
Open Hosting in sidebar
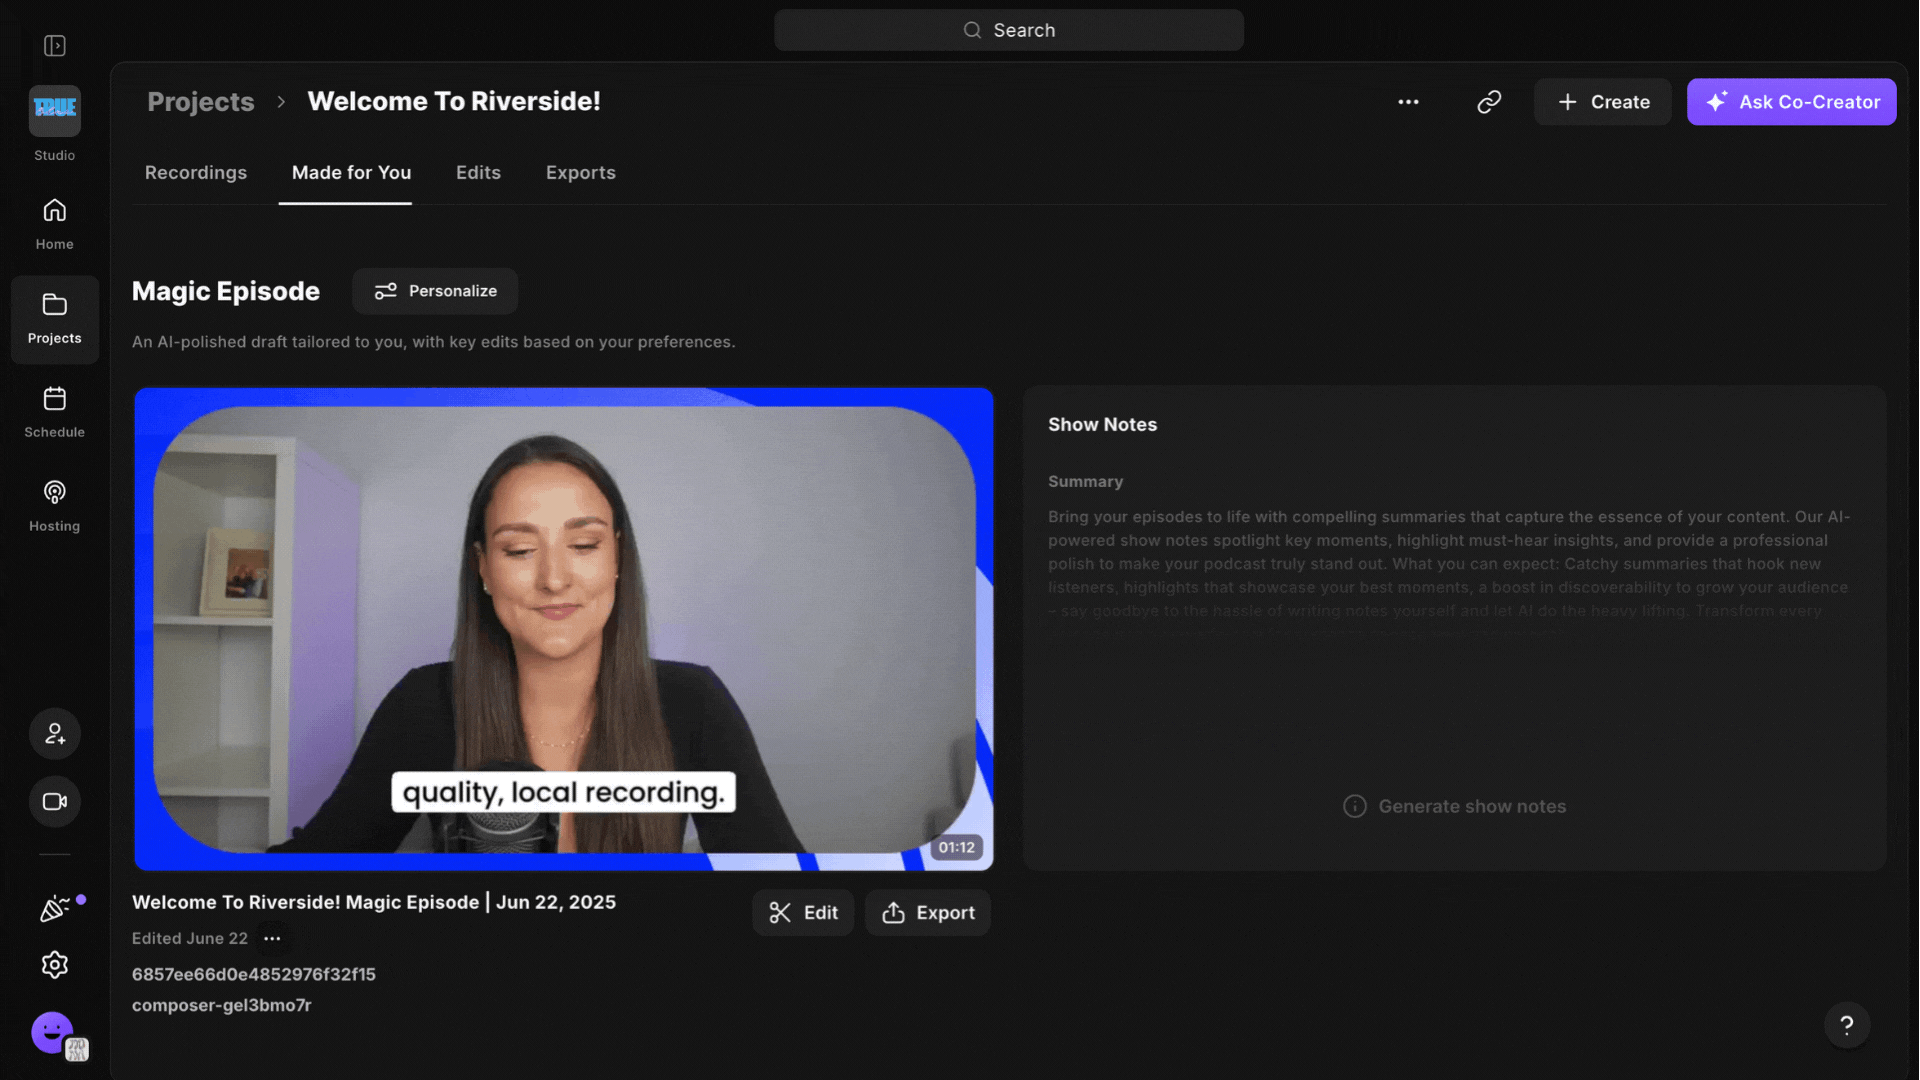click(55, 506)
